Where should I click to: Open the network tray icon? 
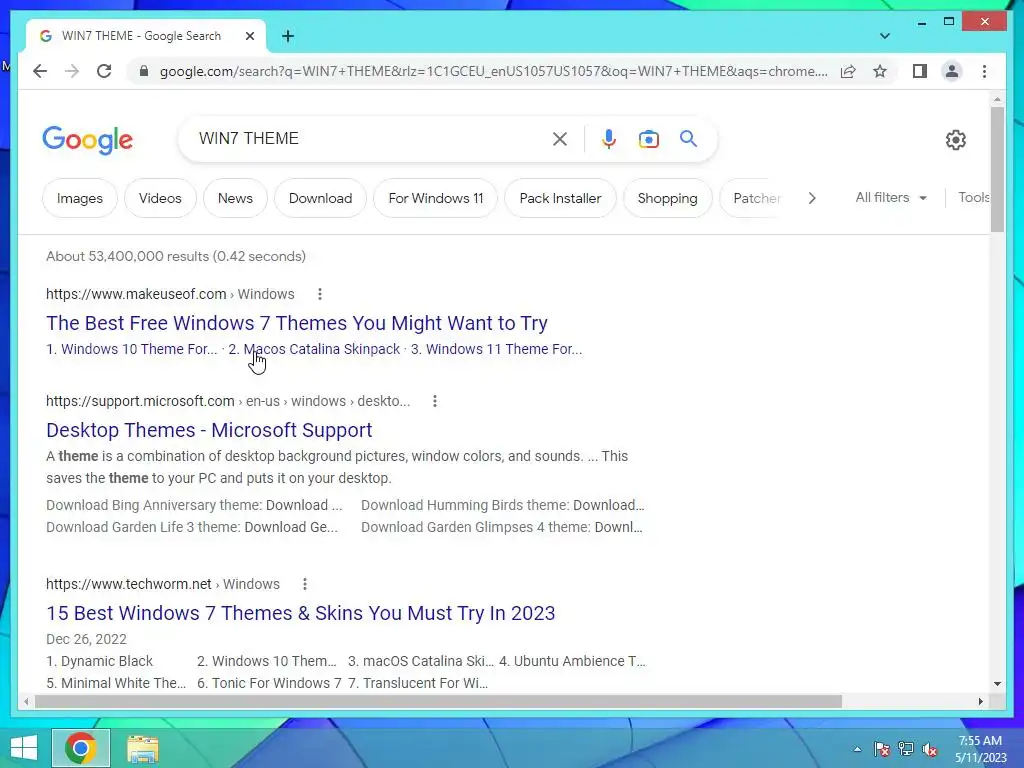tap(906, 749)
